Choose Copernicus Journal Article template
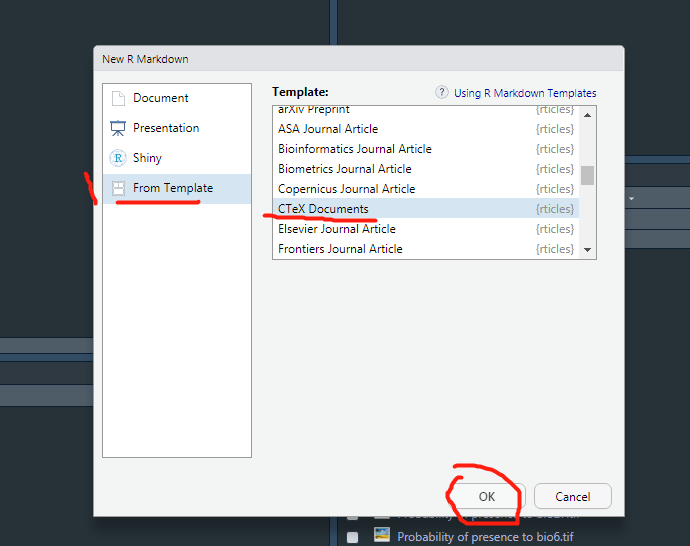The width and height of the screenshot is (690, 546). 426,189
